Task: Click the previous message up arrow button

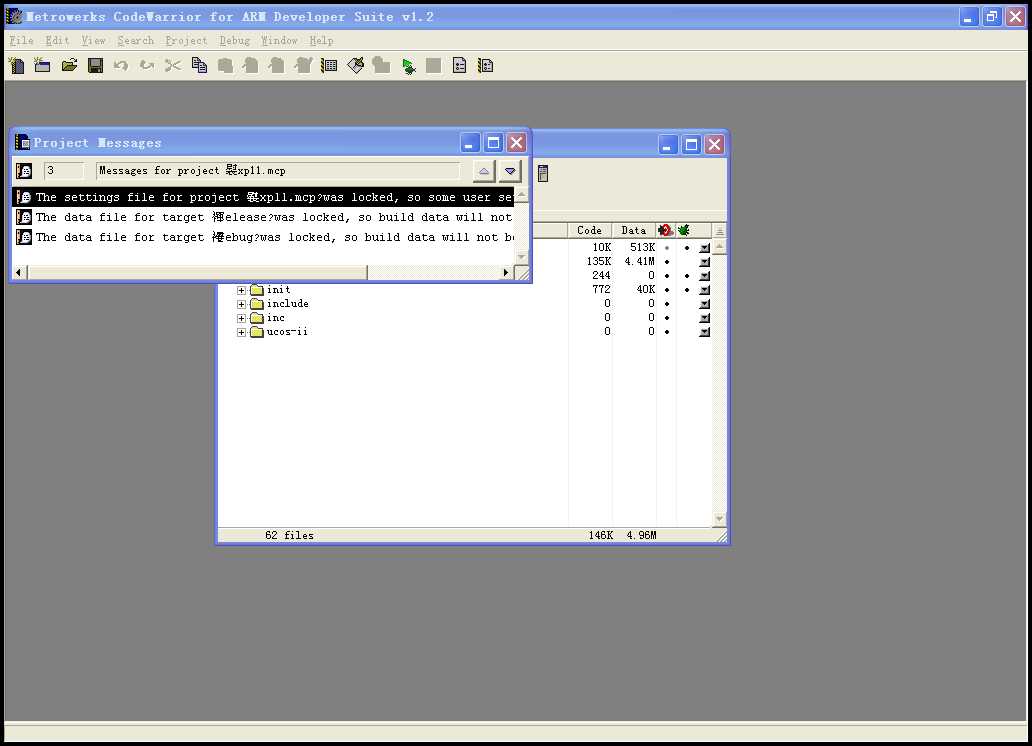Action: coord(484,171)
